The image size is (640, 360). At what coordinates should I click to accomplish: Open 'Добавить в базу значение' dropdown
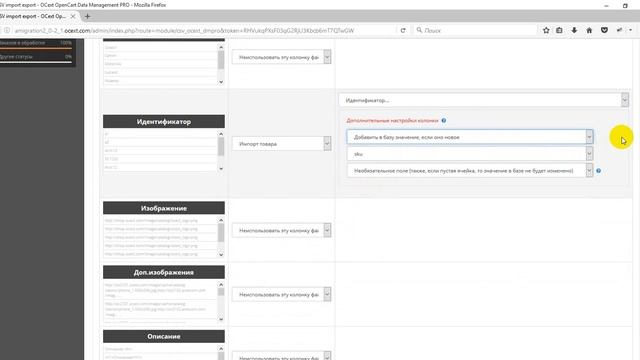[x=470, y=137]
